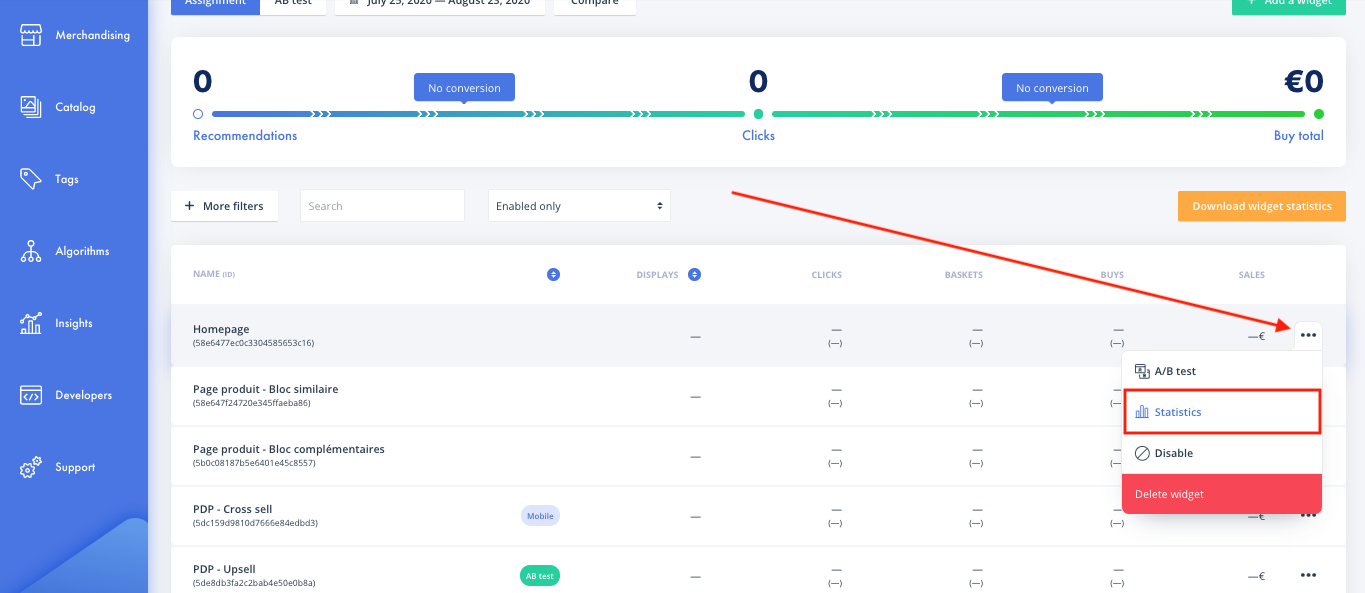Open the Homepage row three-dots menu

[x=1308, y=335]
